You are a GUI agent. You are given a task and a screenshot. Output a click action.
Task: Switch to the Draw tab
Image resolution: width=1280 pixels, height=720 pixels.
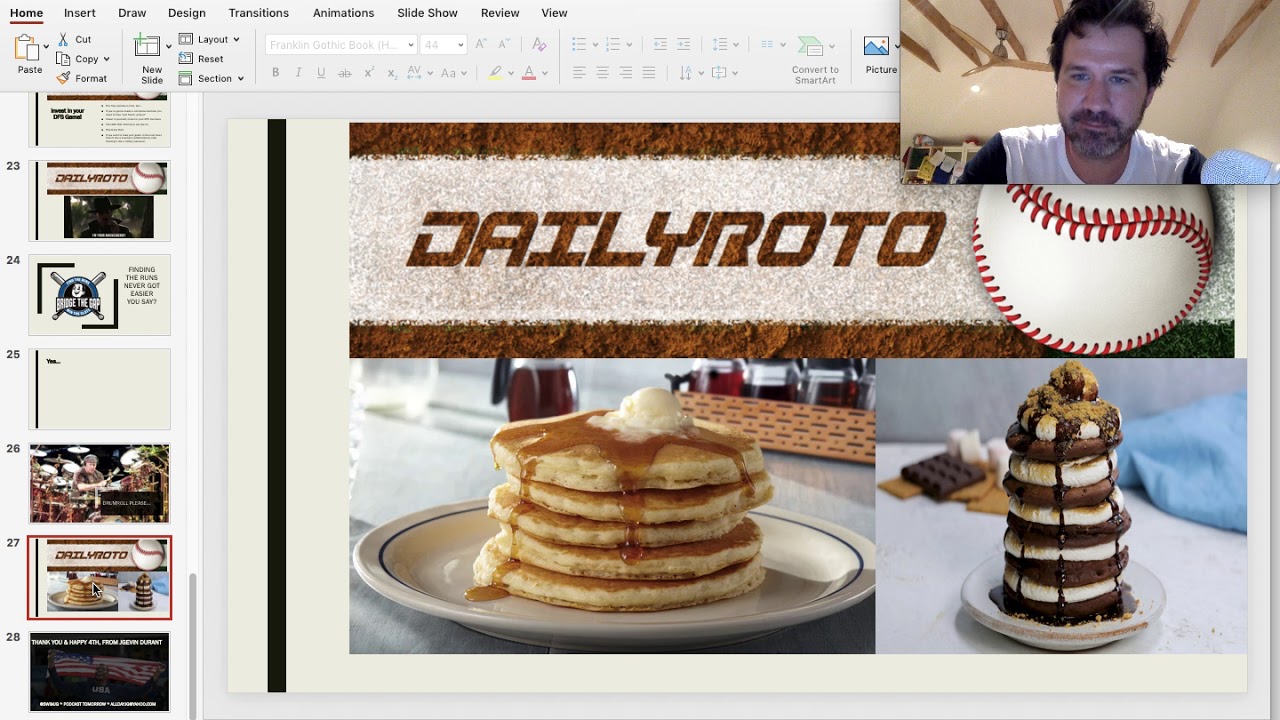[132, 13]
